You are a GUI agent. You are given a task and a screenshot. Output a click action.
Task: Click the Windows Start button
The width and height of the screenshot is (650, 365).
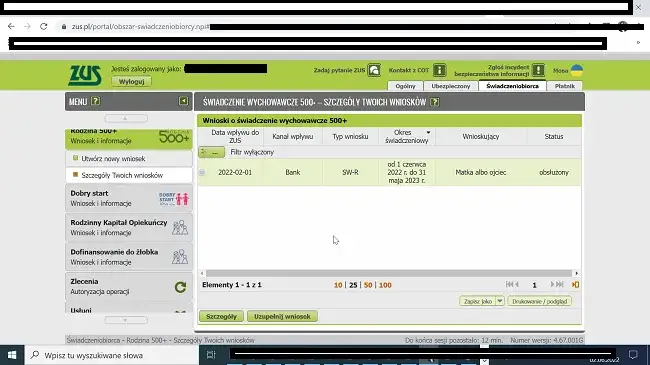(x=12, y=355)
